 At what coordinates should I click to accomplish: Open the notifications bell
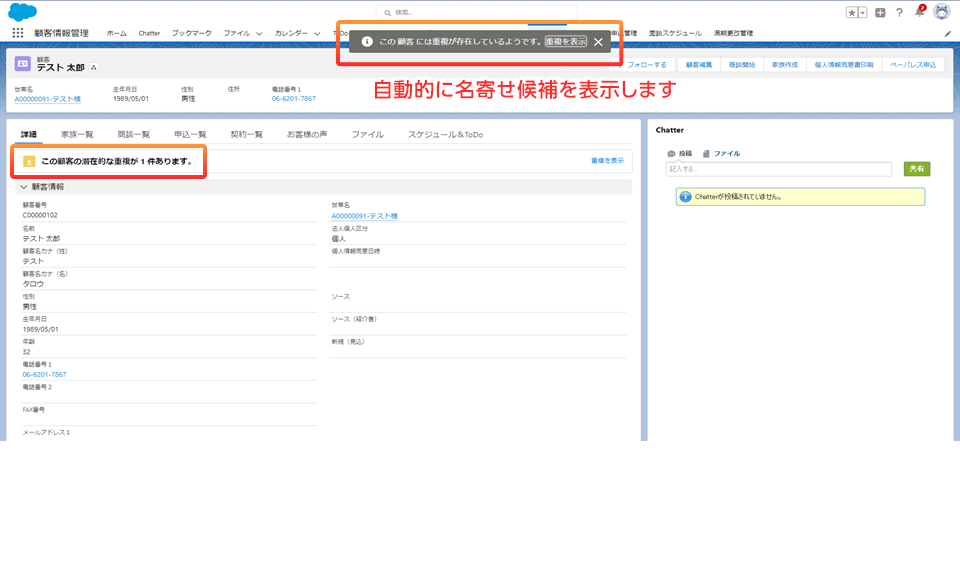click(919, 12)
